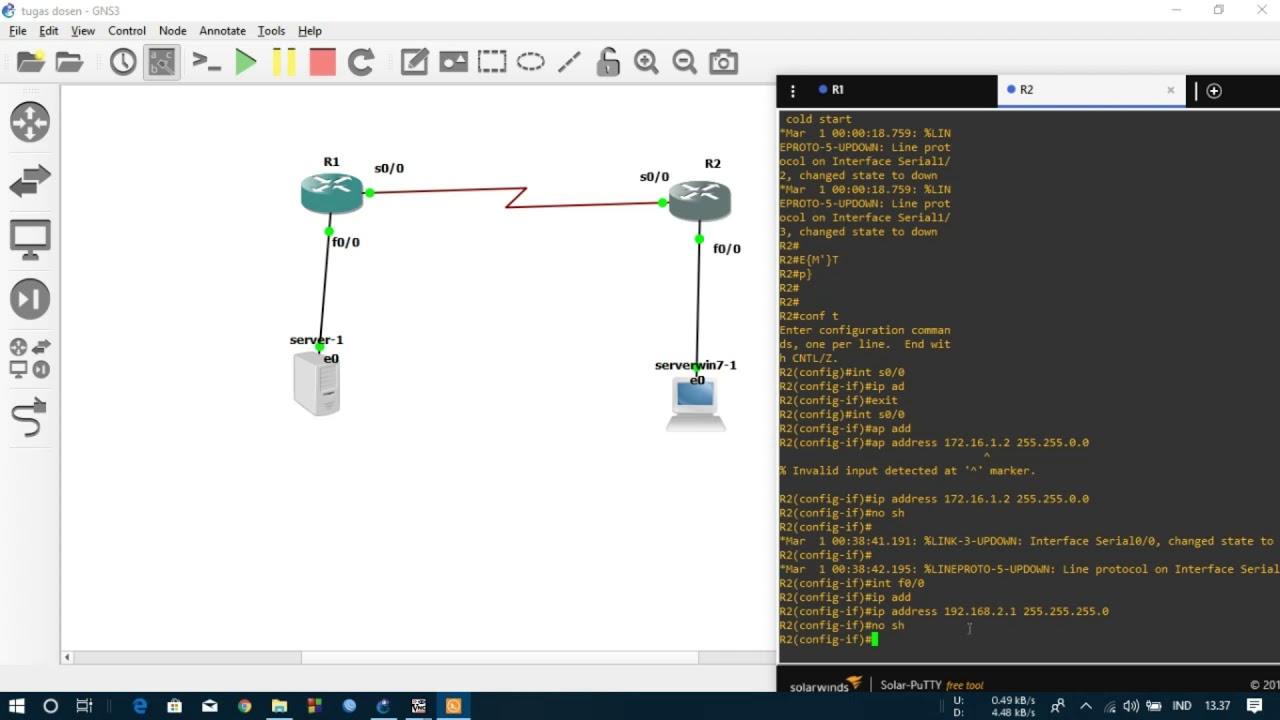The image size is (1280, 720).
Task: Browse switches in device sidebar
Action: pos(30,181)
